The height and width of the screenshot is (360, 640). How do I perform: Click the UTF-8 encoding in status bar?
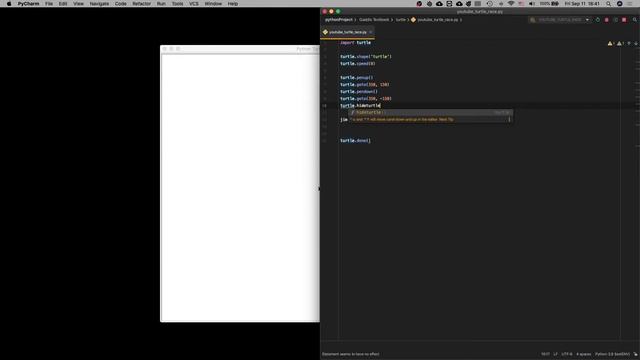pyautogui.click(x=567, y=354)
